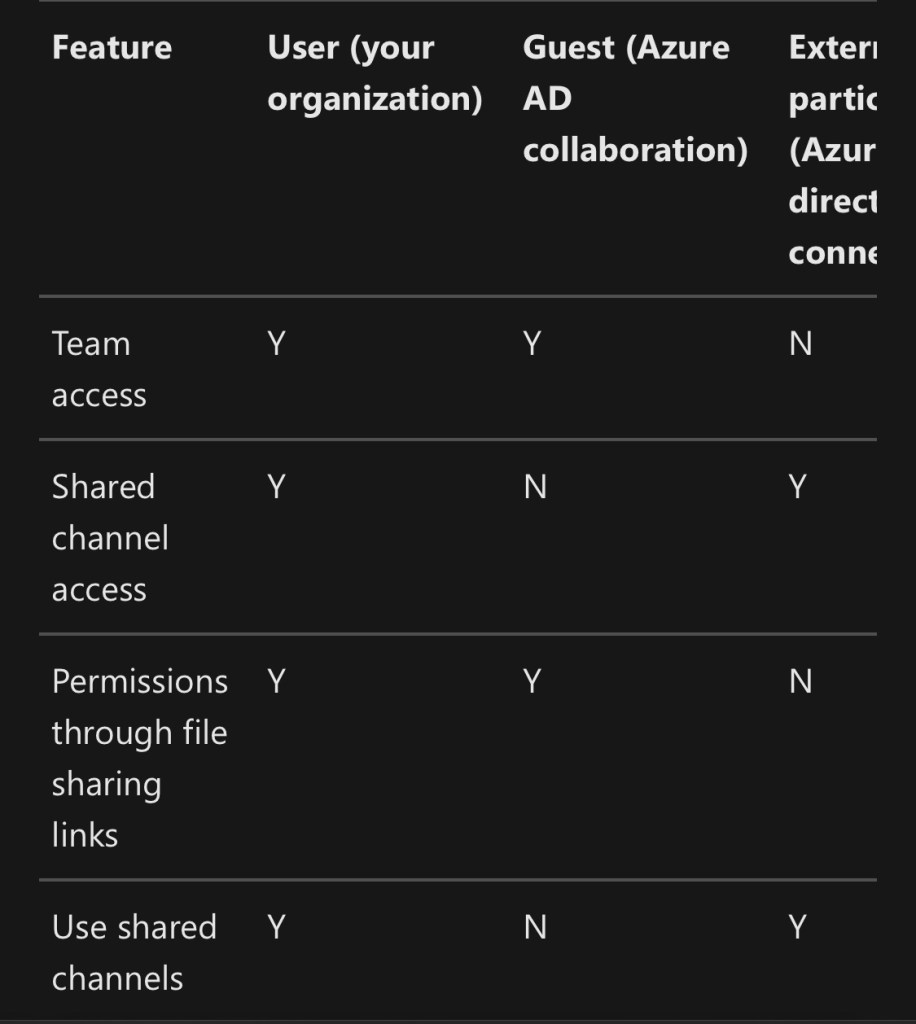This screenshot has width=916, height=1024.
Task: Click the Feature column header
Action: pos(111,47)
